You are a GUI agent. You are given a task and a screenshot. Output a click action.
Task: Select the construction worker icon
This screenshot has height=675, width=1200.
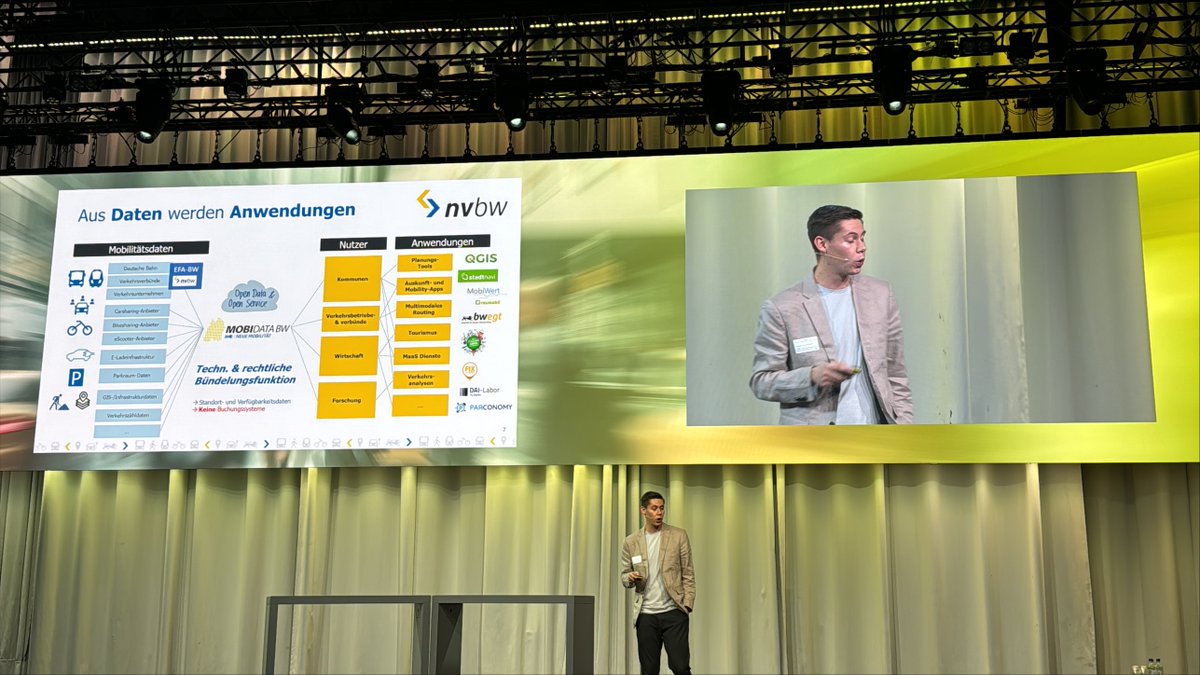[59, 403]
